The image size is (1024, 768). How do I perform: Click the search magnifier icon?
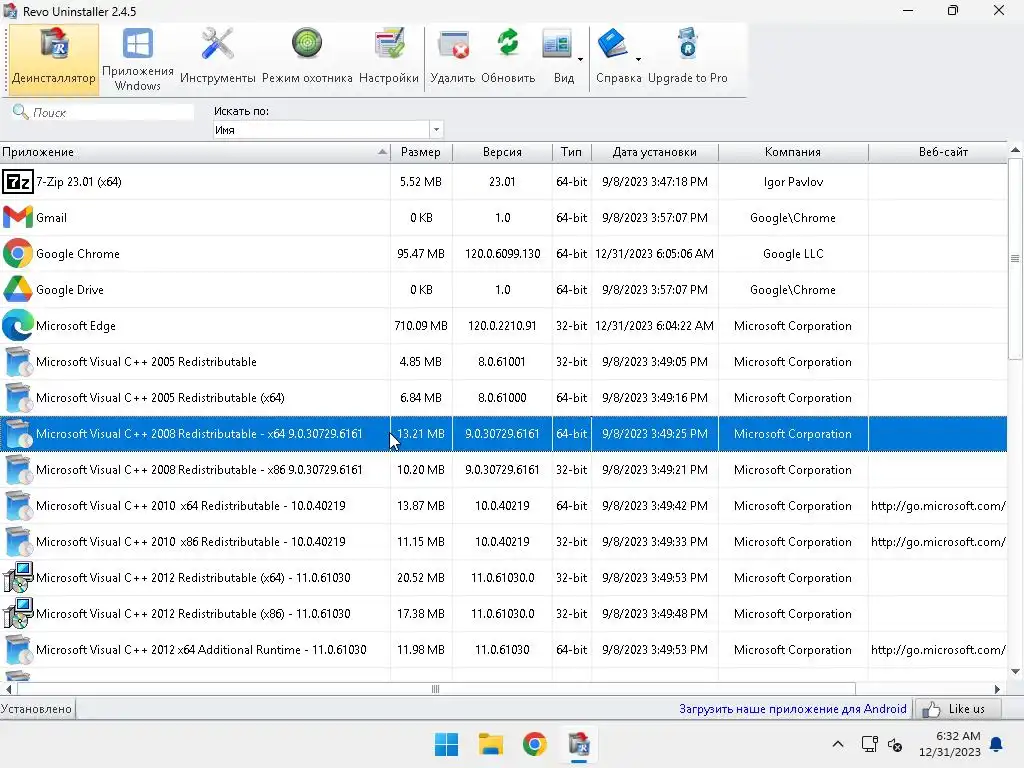click(20, 112)
